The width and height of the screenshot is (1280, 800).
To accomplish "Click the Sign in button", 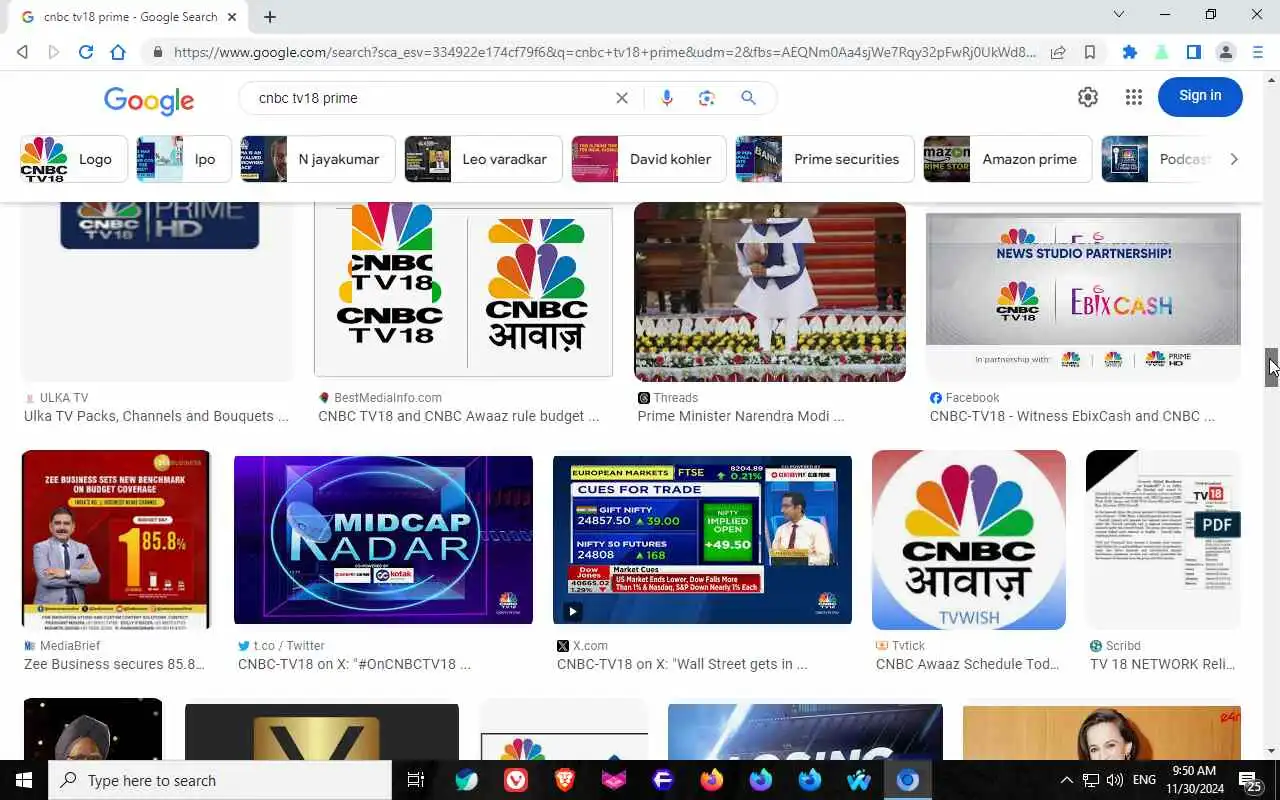I will coord(1200,96).
